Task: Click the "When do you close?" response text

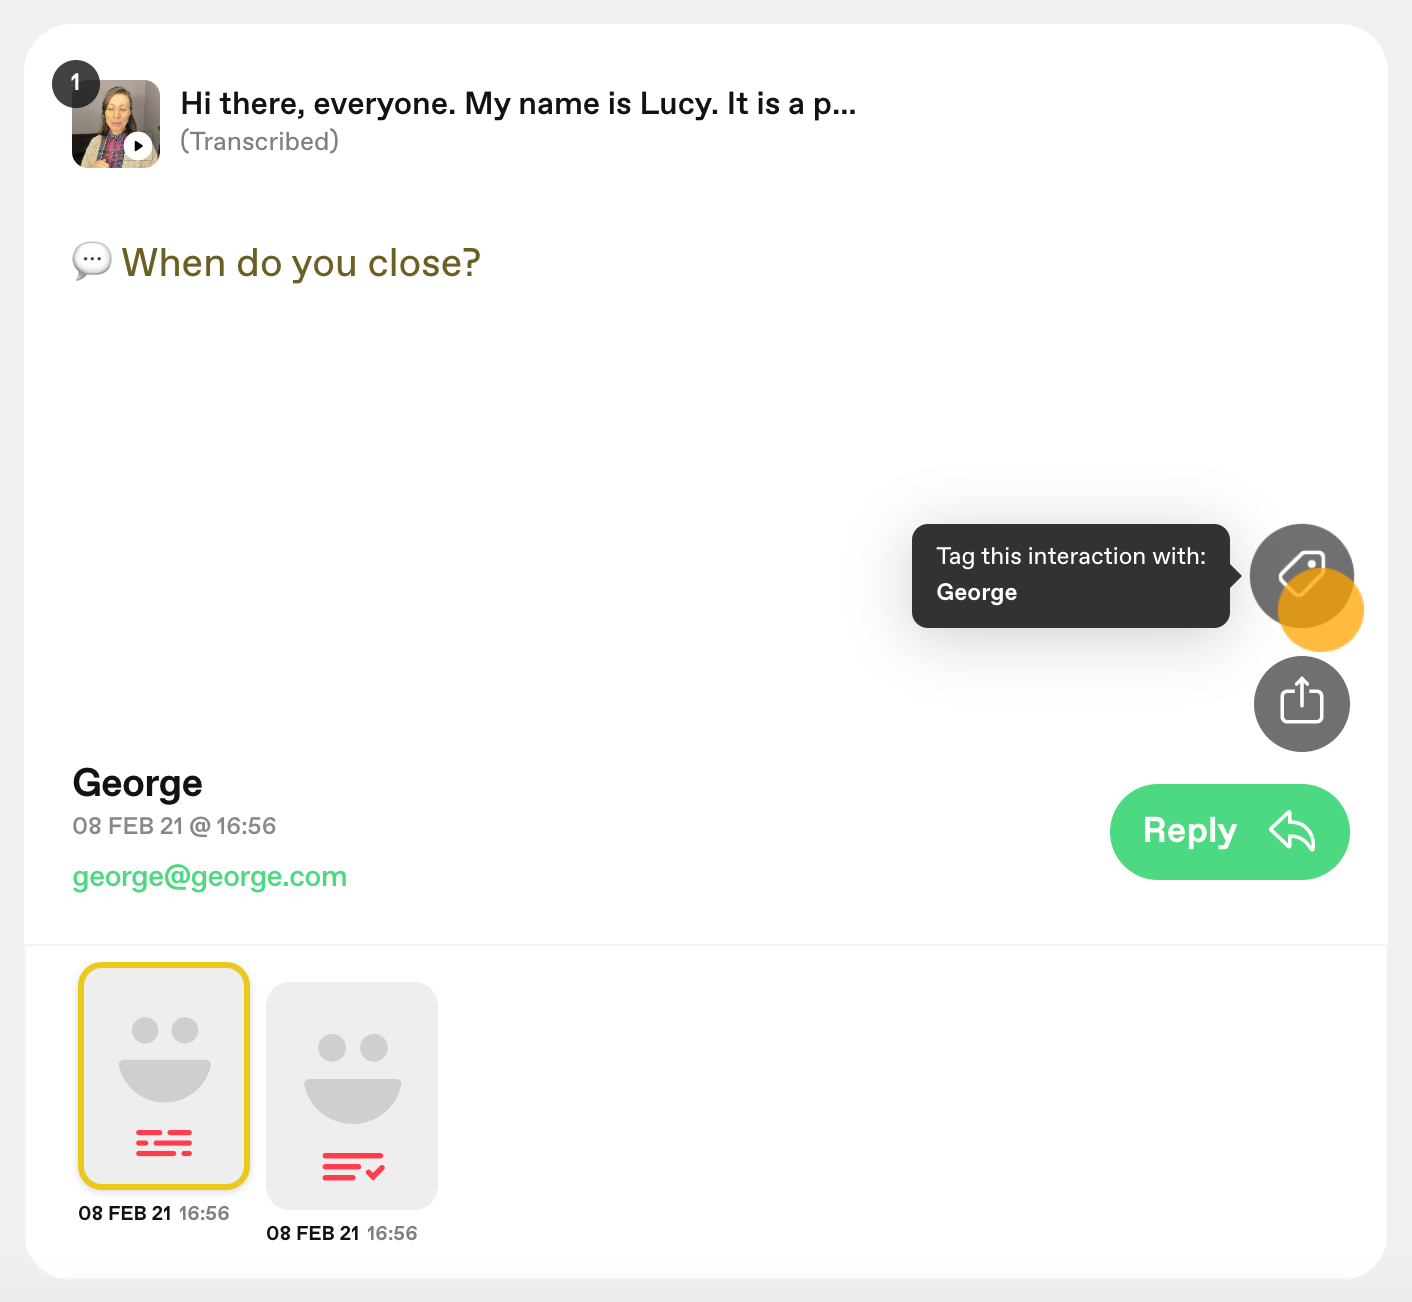Action: (301, 263)
